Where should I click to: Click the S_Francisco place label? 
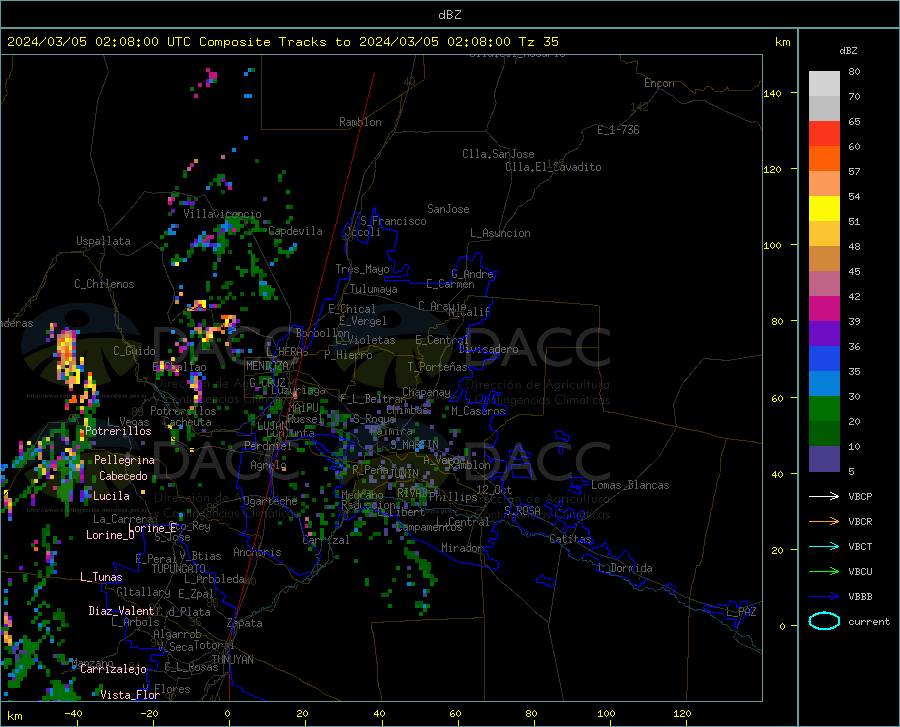point(393,221)
